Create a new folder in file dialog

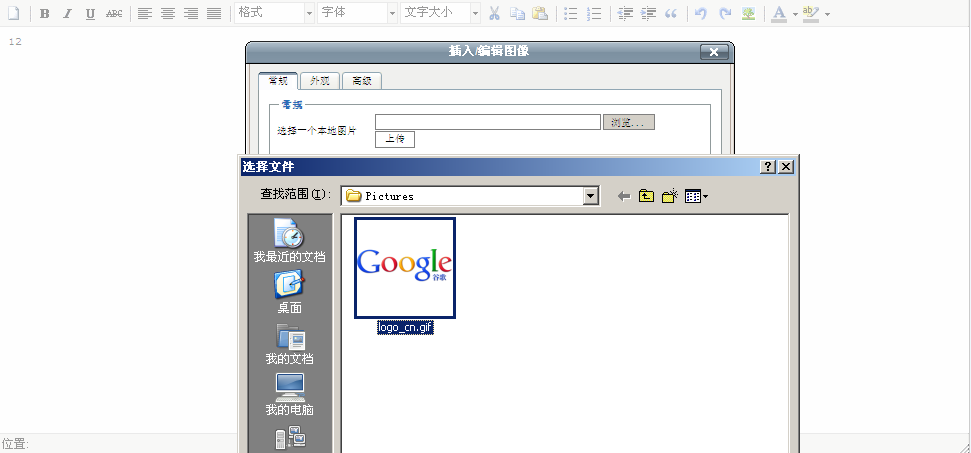point(669,196)
